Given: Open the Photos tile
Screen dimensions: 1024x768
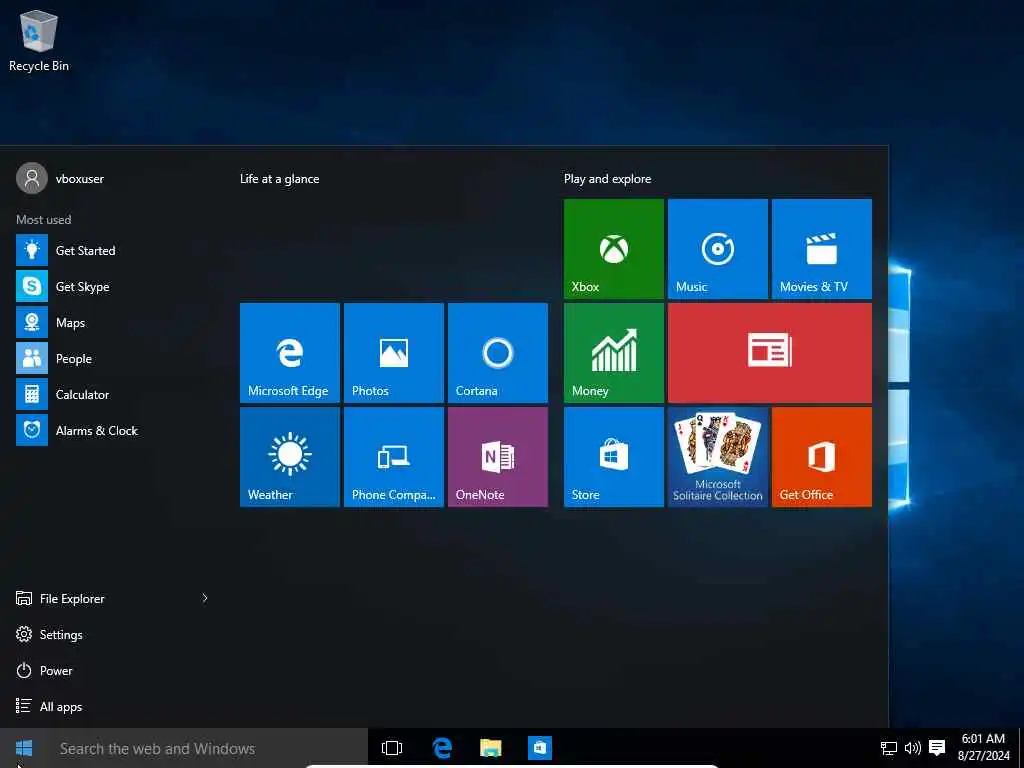Looking at the screenshot, I should click(394, 353).
